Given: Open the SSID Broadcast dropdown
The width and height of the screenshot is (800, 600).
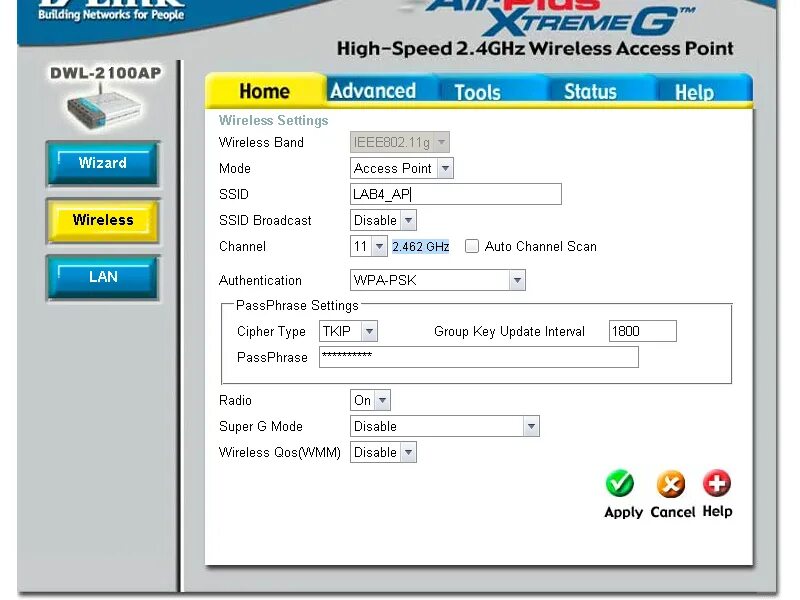Looking at the screenshot, I should click(x=383, y=220).
